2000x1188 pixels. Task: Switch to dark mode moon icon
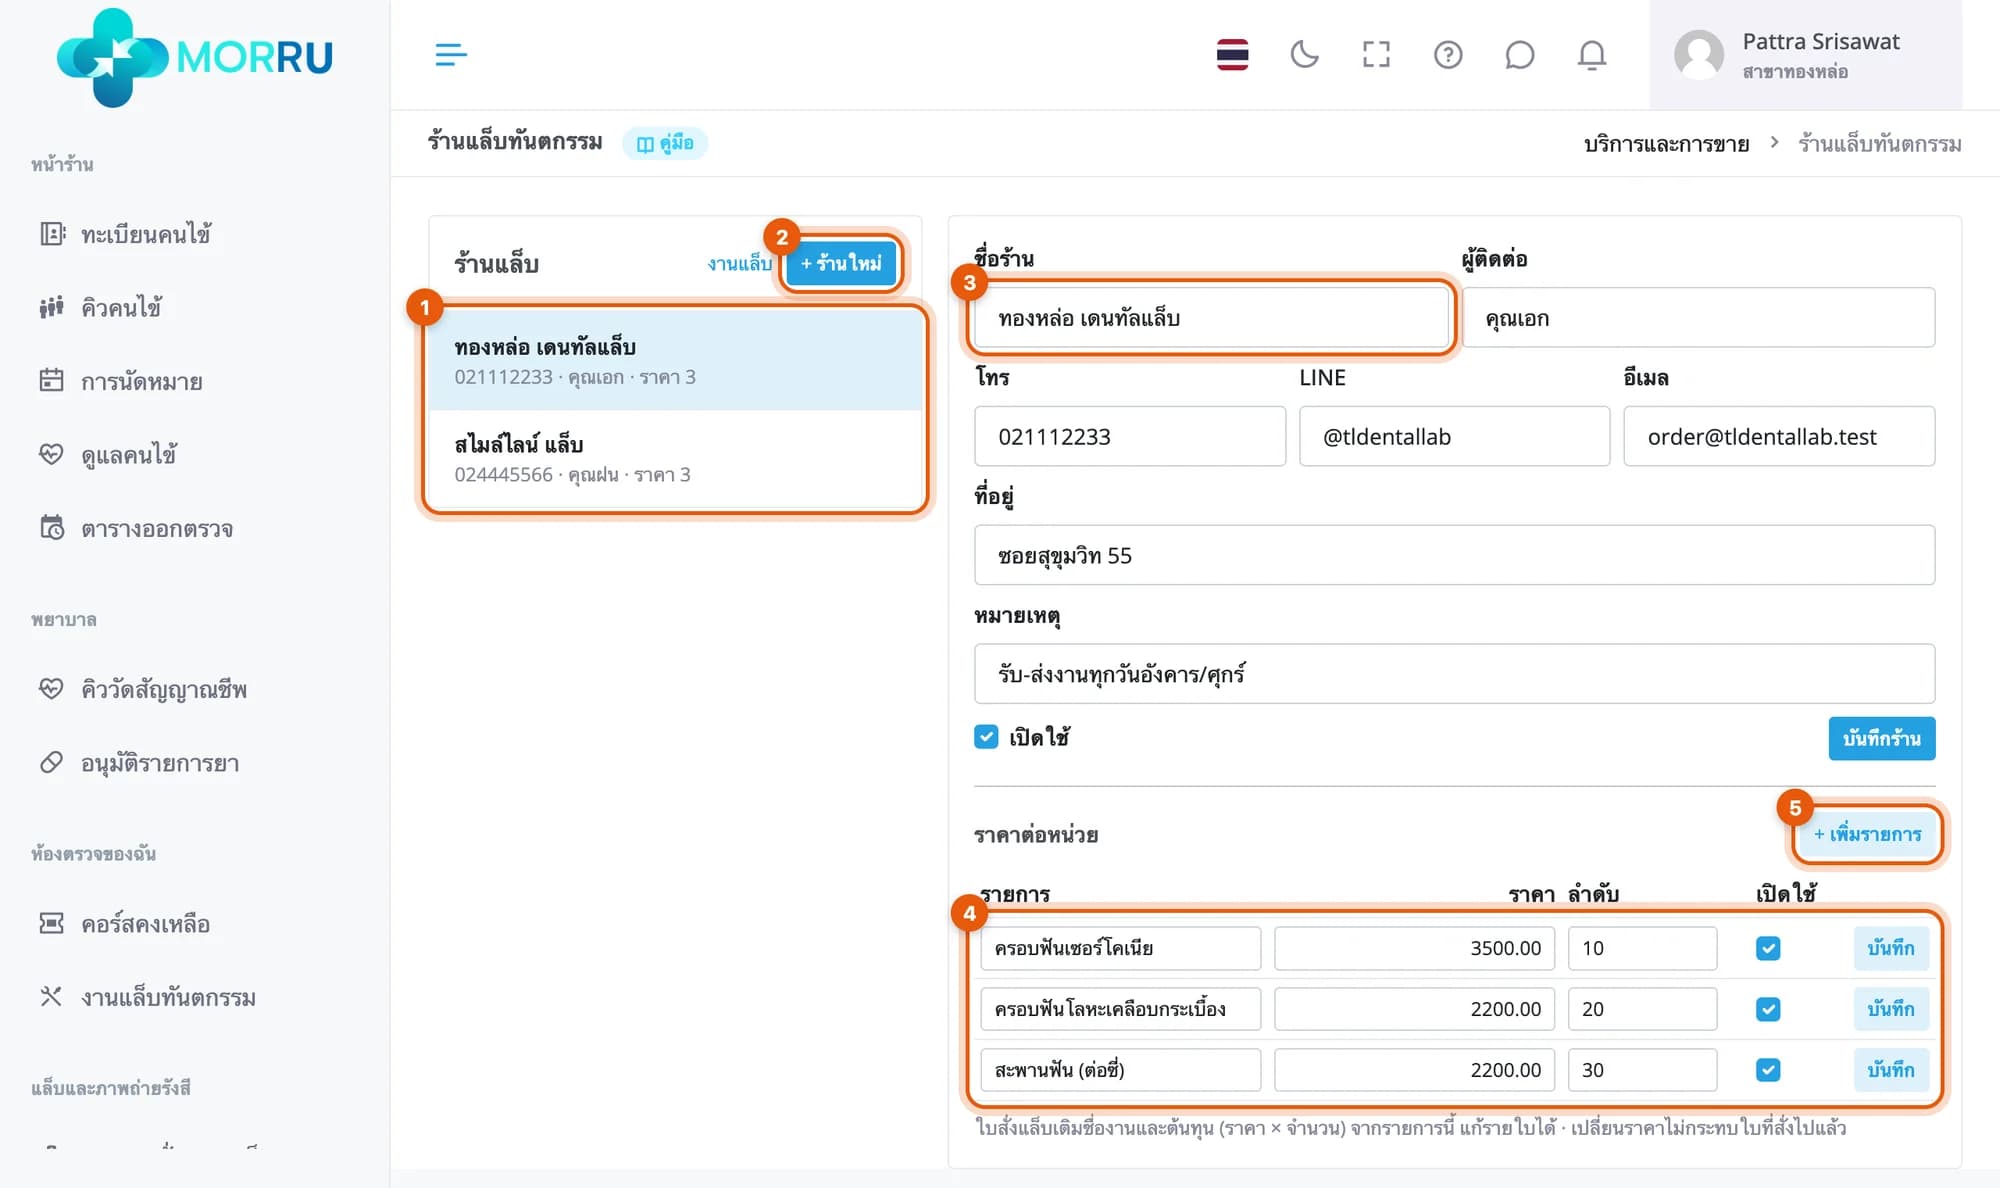[1304, 54]
